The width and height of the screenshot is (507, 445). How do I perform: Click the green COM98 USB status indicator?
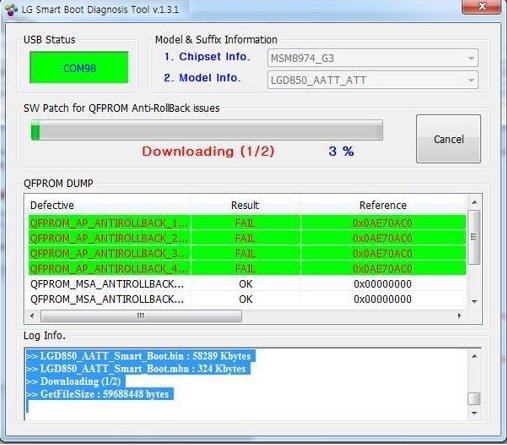click(79, 68)
